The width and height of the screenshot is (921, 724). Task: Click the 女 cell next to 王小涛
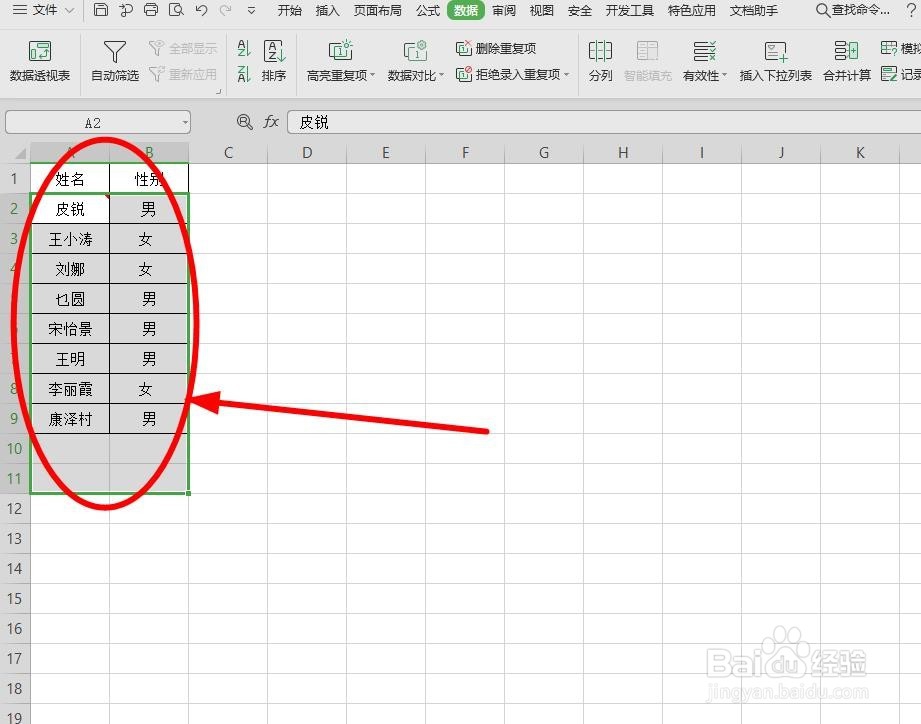[x=149, y=239]
